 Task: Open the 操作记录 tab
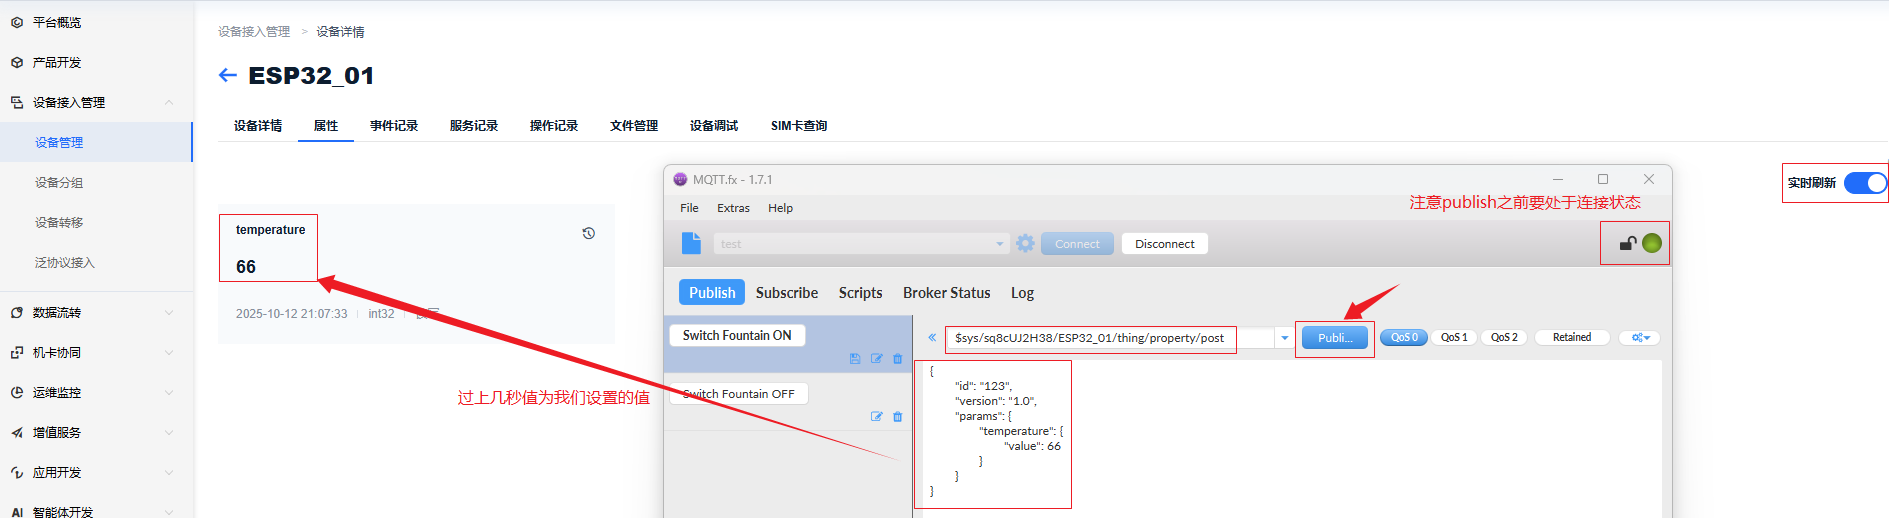(x=554, y=126)
